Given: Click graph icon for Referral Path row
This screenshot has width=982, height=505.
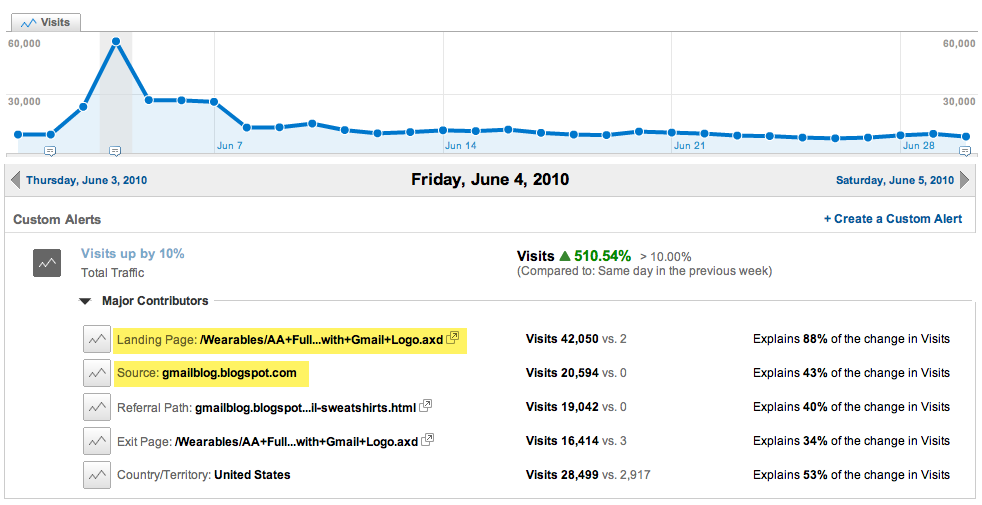Looking at the screenshot, I should point(97,407).
